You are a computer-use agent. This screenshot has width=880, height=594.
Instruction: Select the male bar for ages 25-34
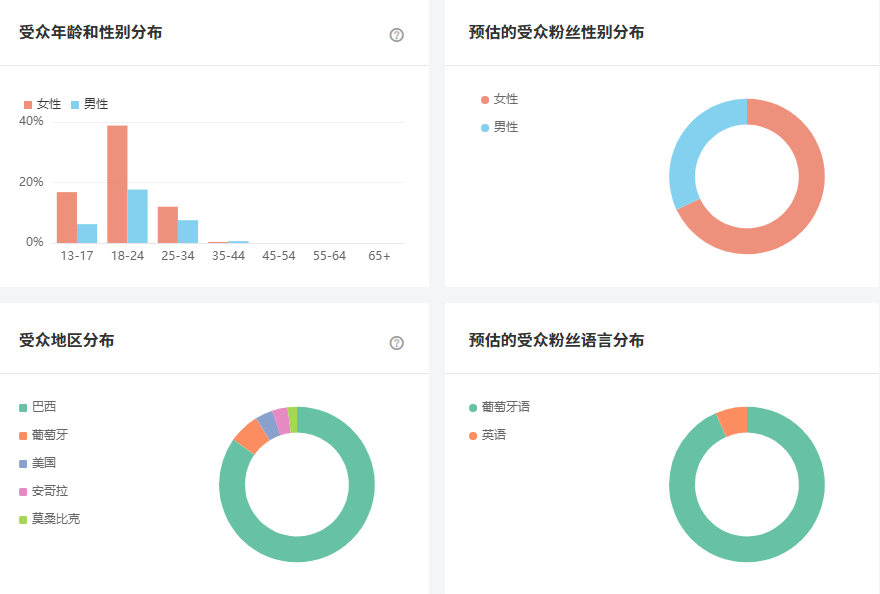(188, 231)
